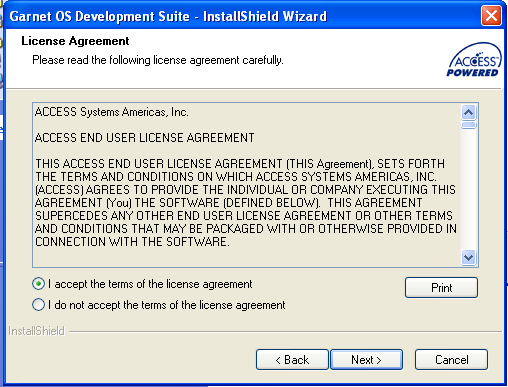
Task: Click the InstallShield label at bottom left
Action: [x=36, y=331]
